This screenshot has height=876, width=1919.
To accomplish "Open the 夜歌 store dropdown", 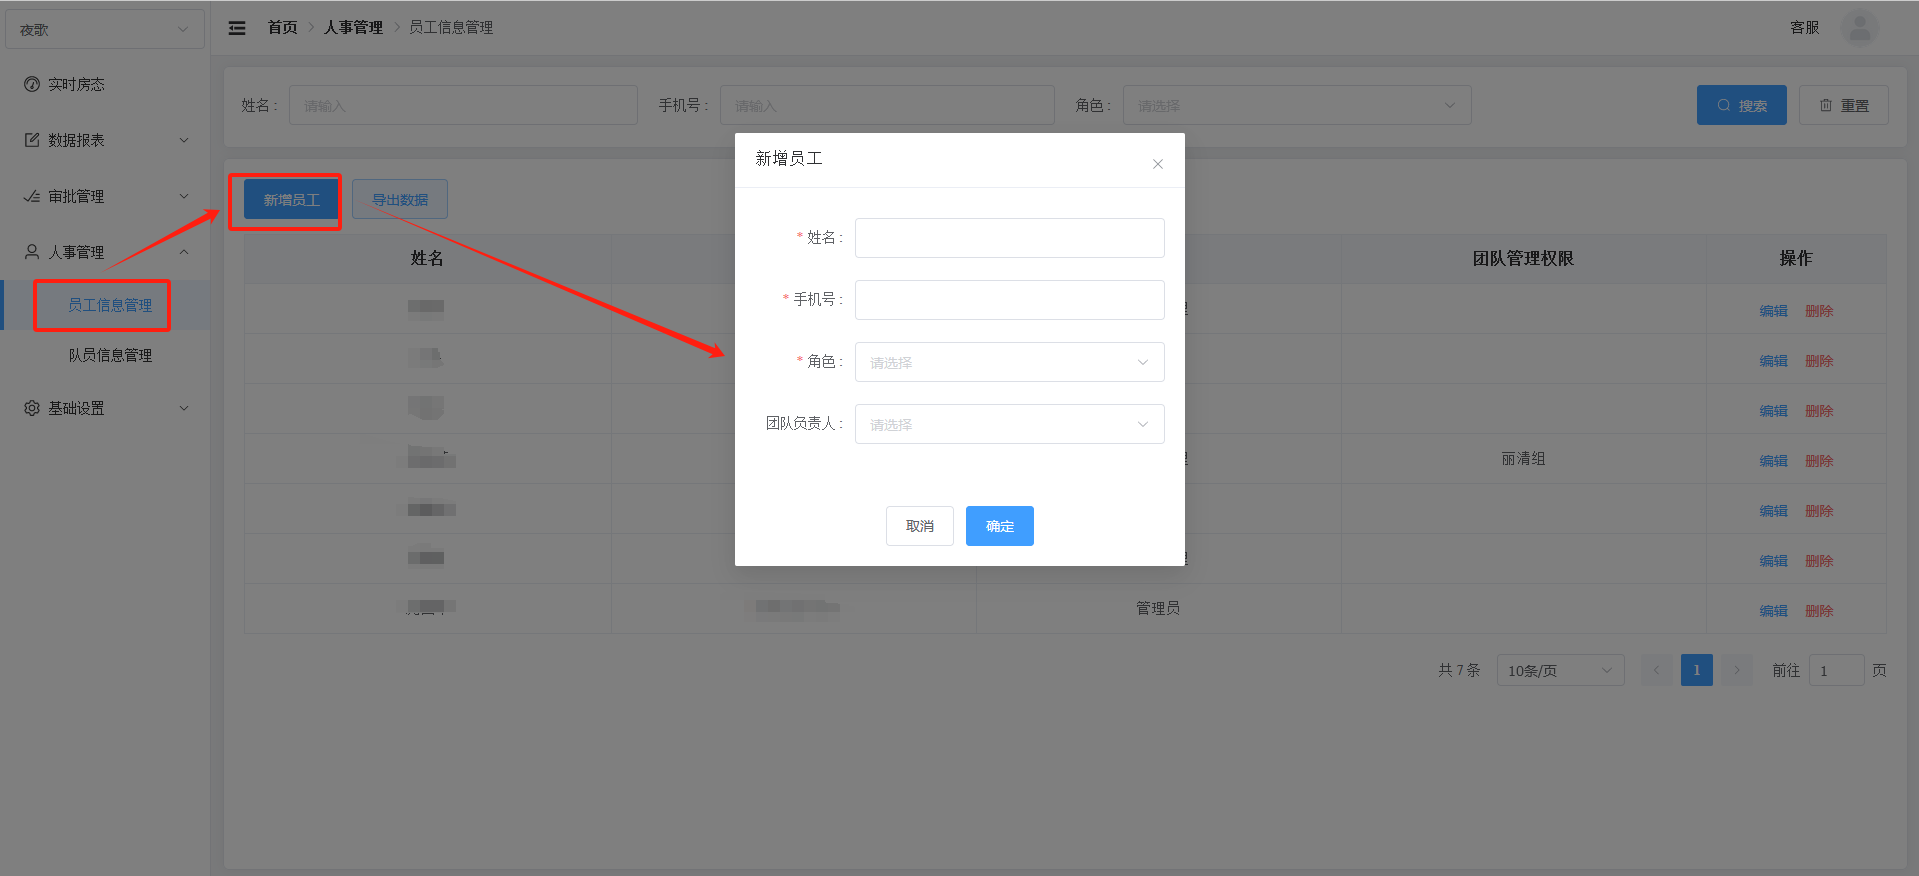I will 105,29.
